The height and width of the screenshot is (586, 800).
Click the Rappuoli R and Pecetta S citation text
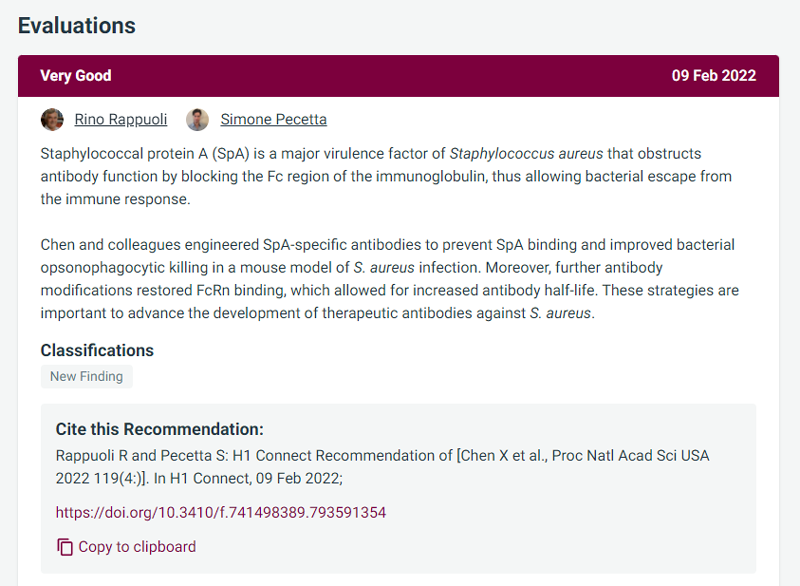(x=383, y=467)
